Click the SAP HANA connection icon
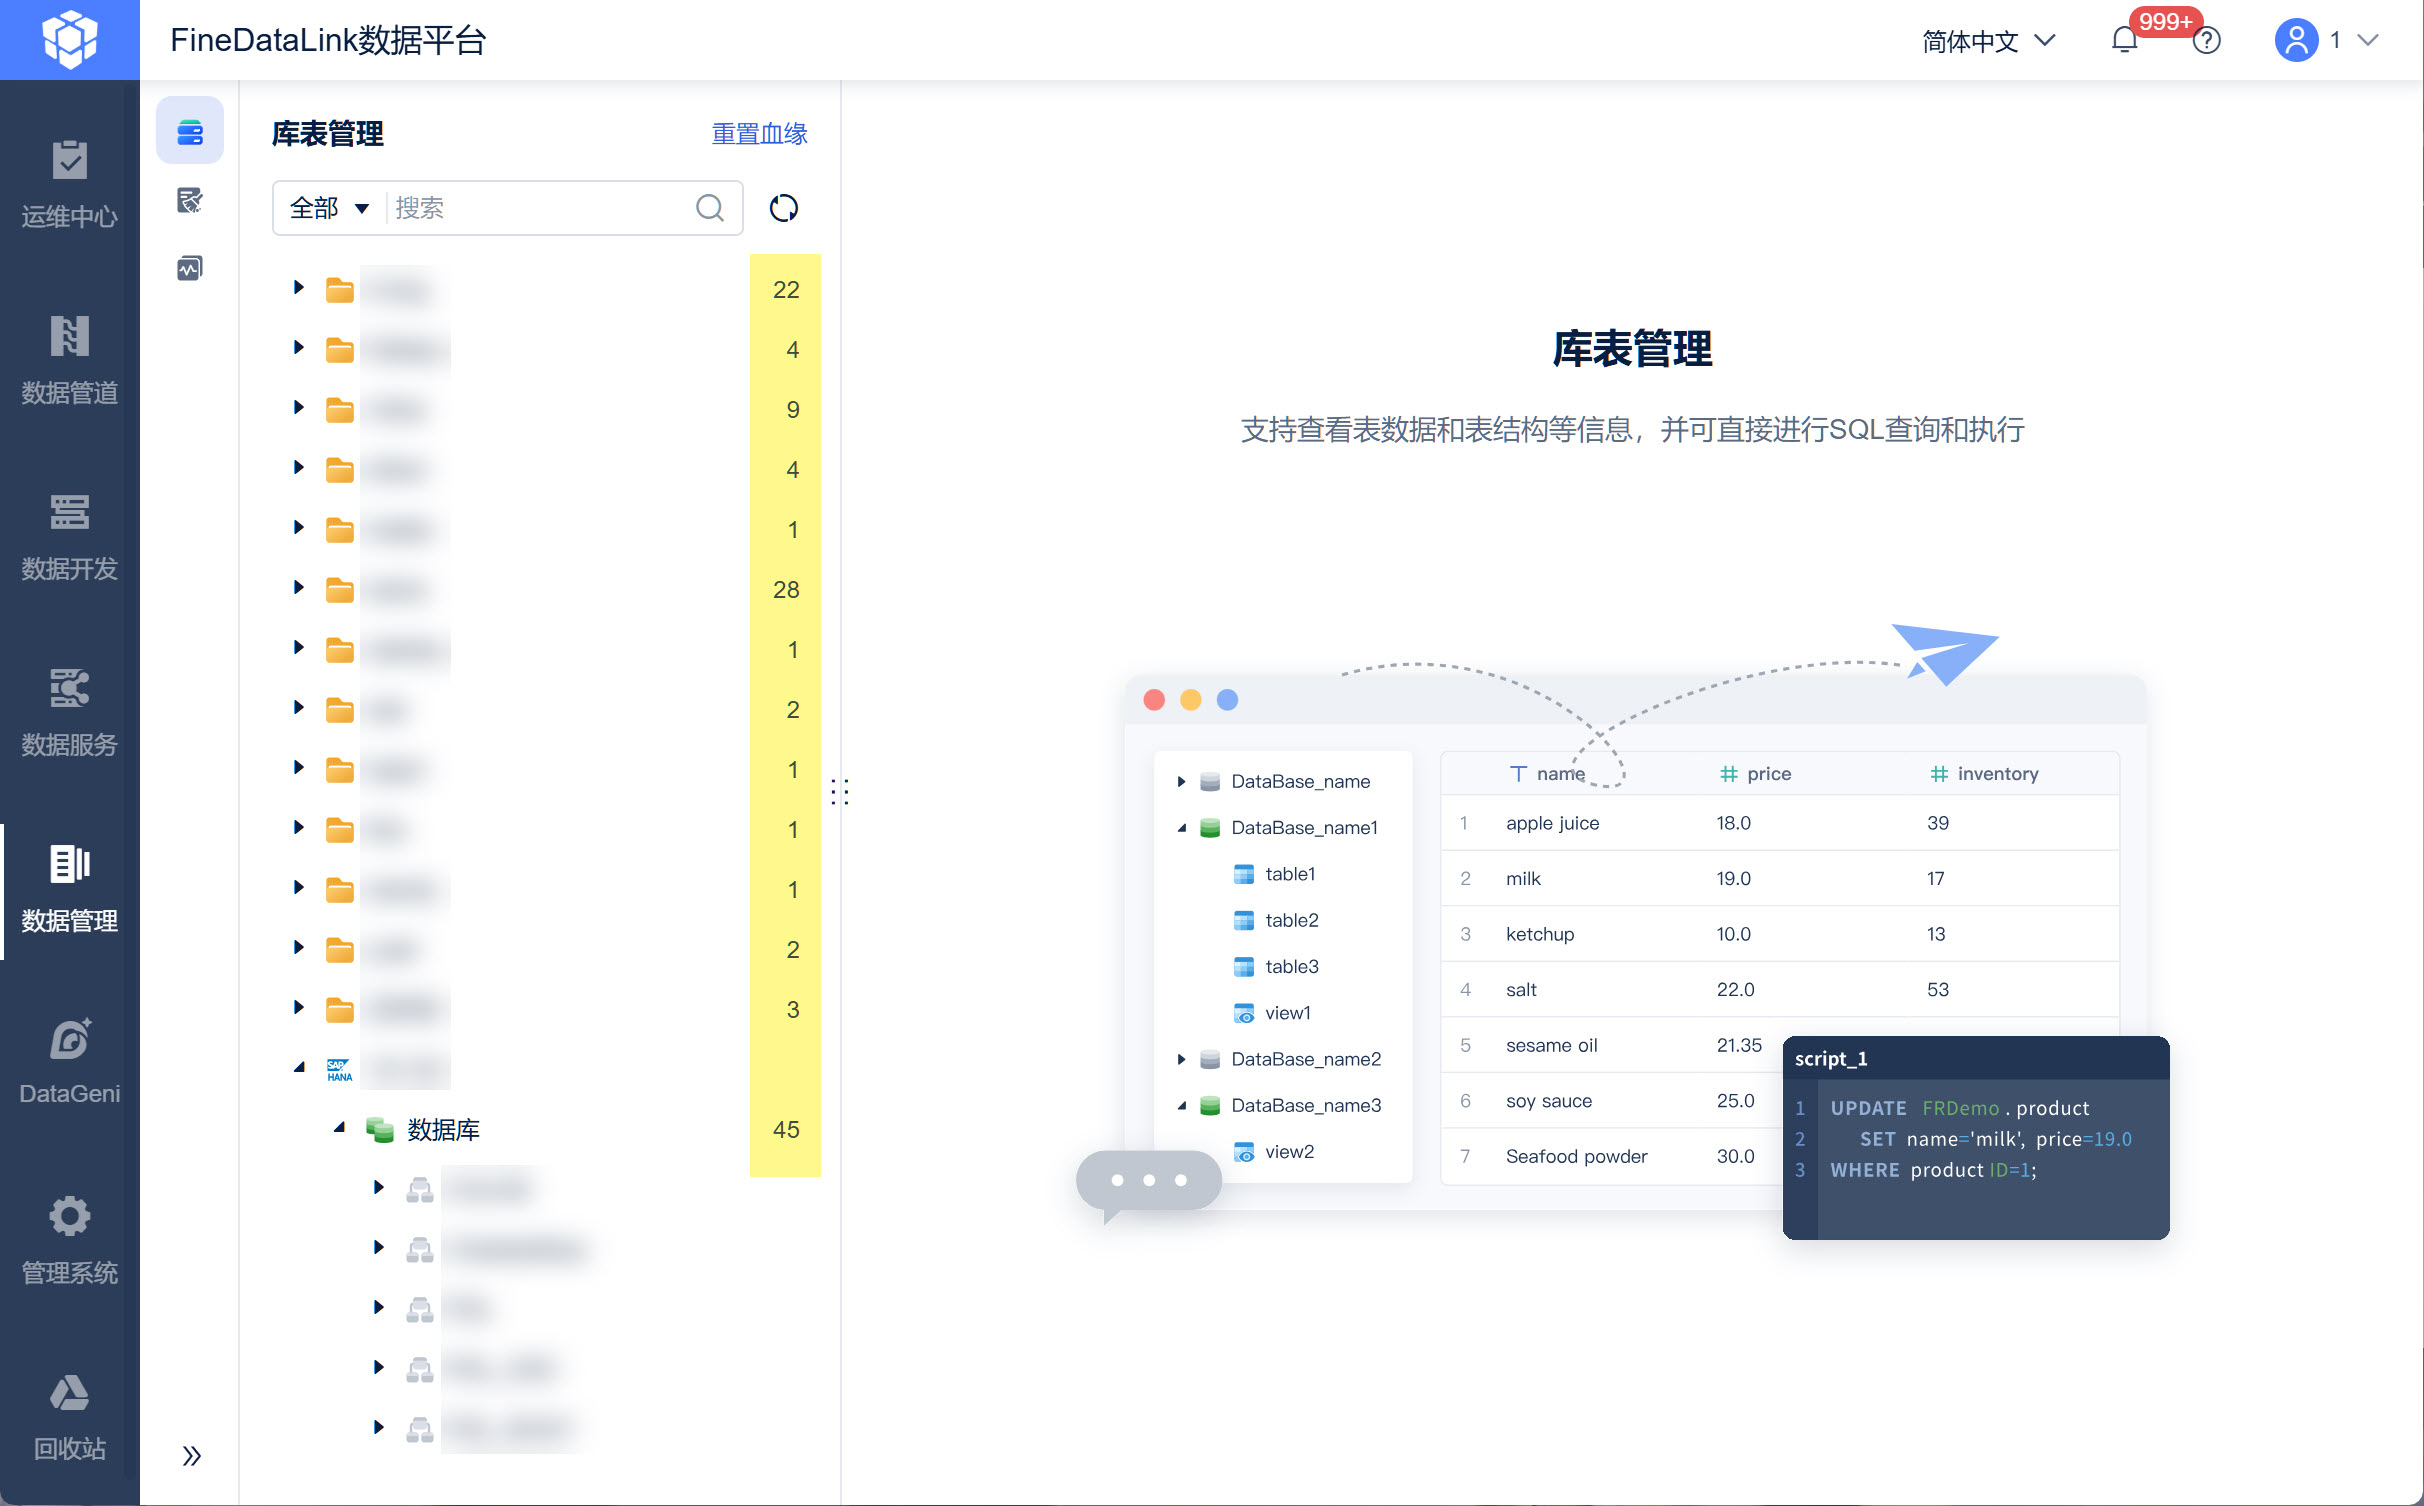The height and width of the screenshot is (1506, 2424). point(339,1069)
